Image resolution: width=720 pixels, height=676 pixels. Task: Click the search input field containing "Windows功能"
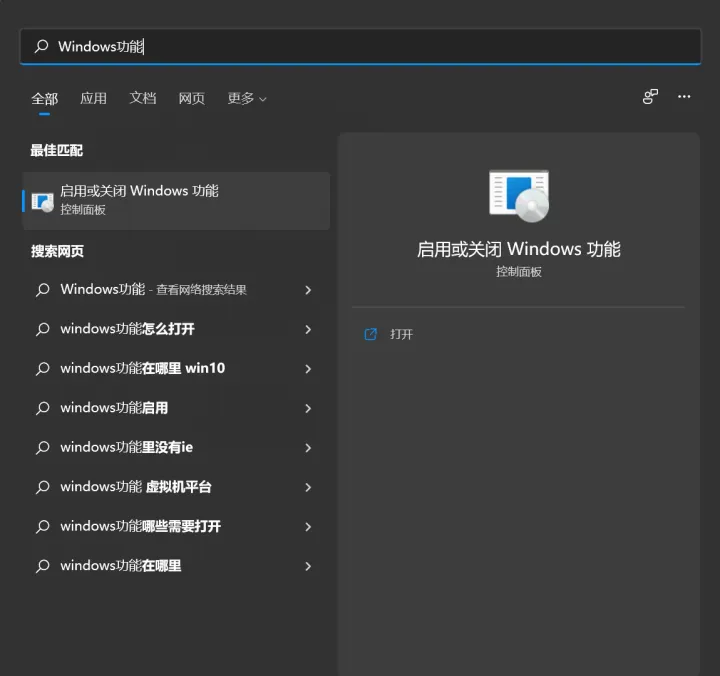[x=360, y=46]
